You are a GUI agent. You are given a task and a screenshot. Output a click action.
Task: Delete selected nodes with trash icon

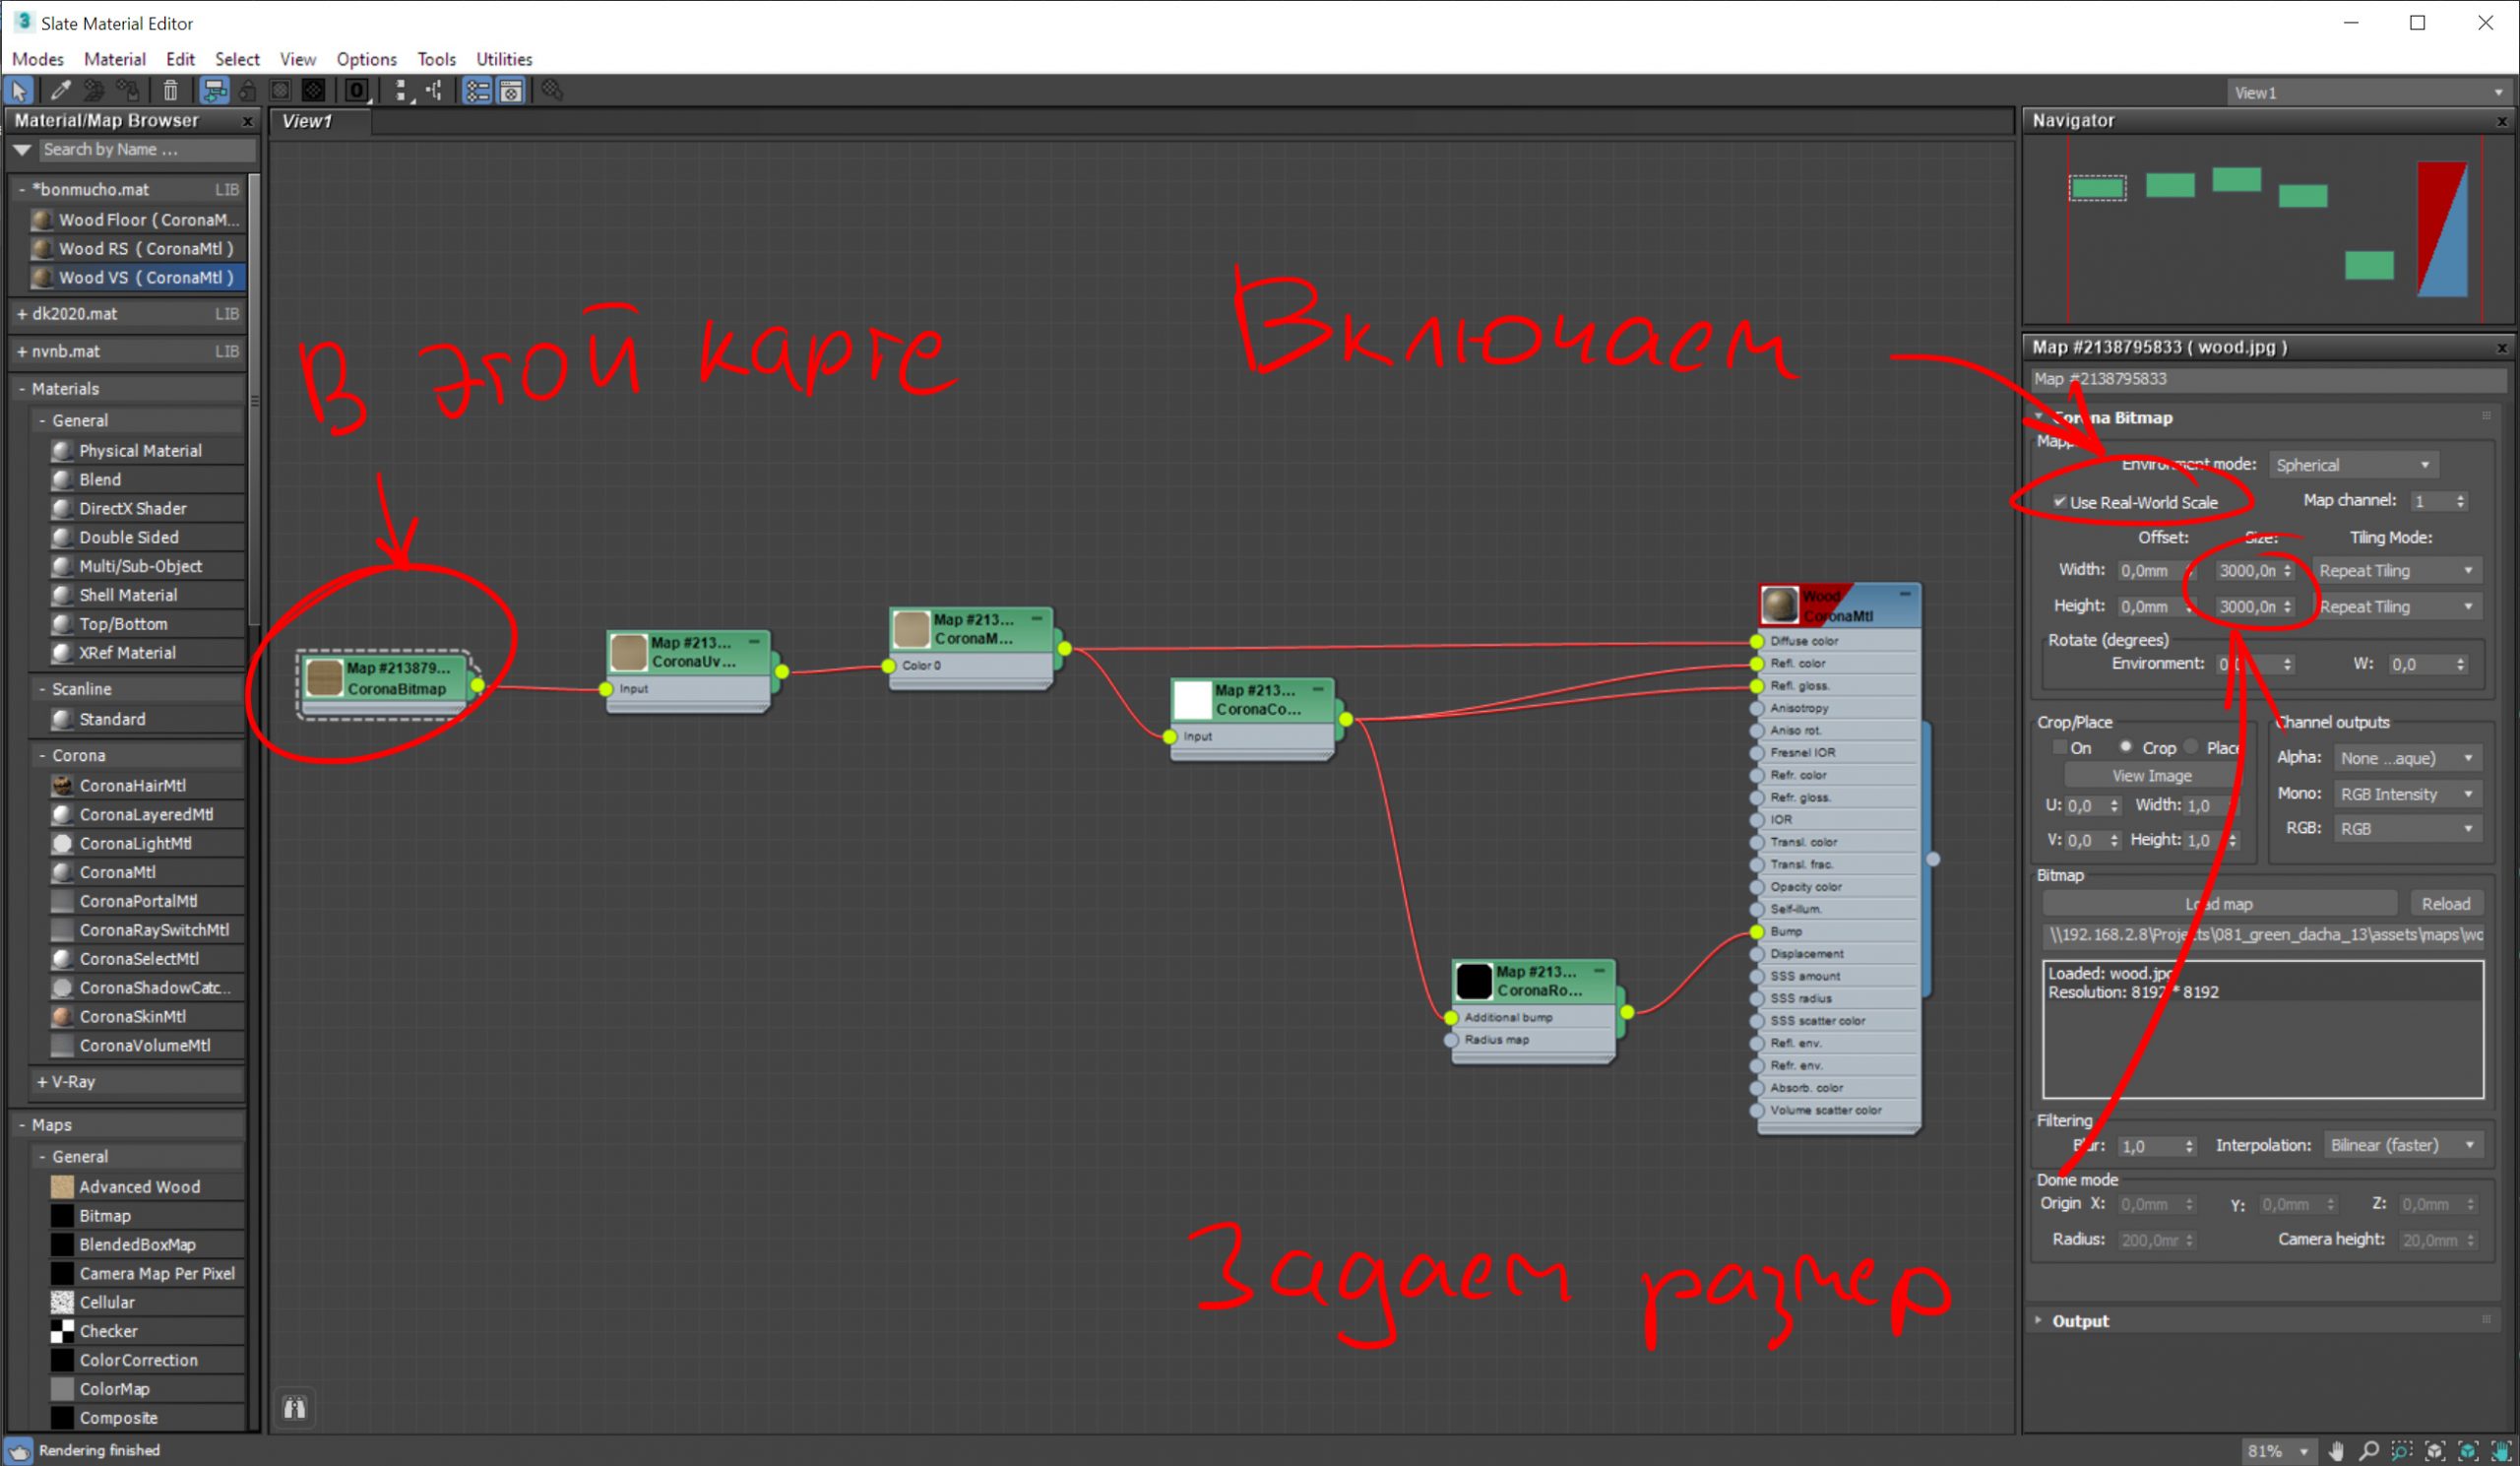point(170,91)
